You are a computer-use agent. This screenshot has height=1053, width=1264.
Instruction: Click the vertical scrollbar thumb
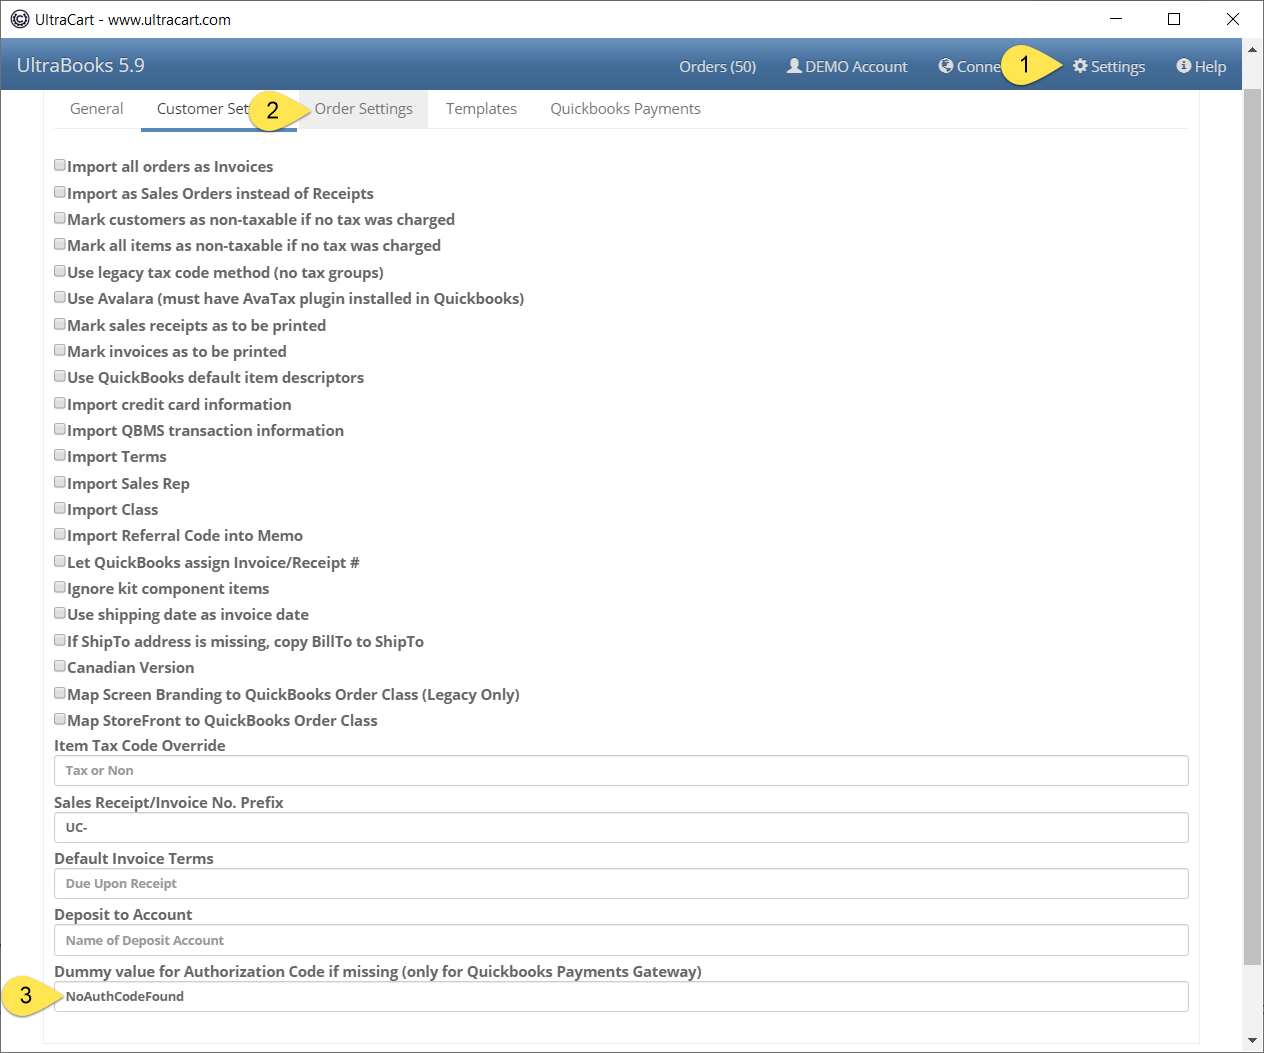1252,527
